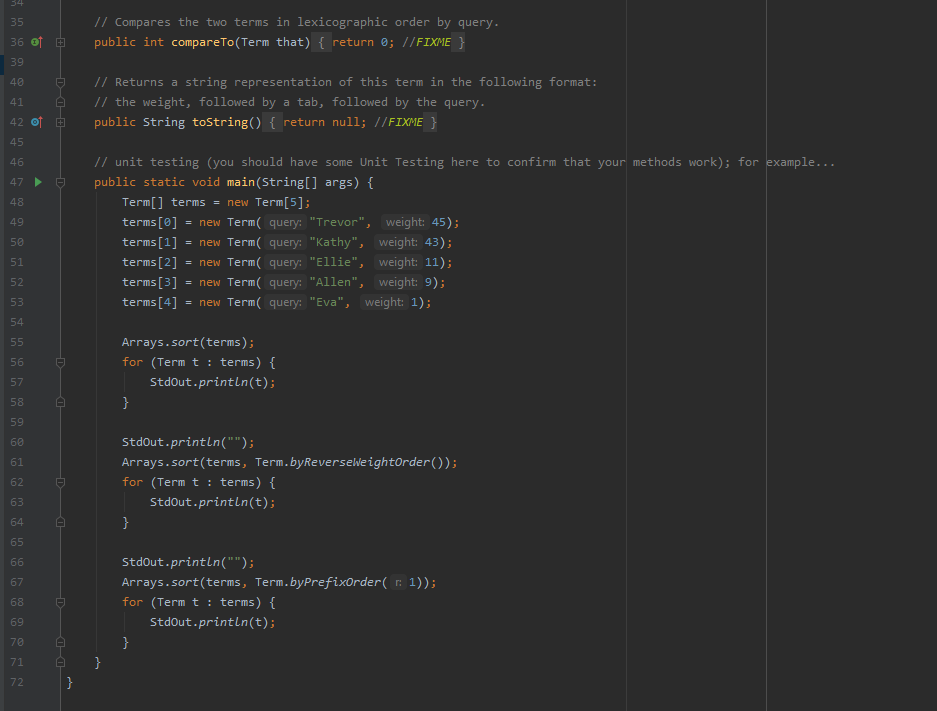Collapse the for loop at line 62
Viewport: 937px width, 711px height.
[60, 481]
